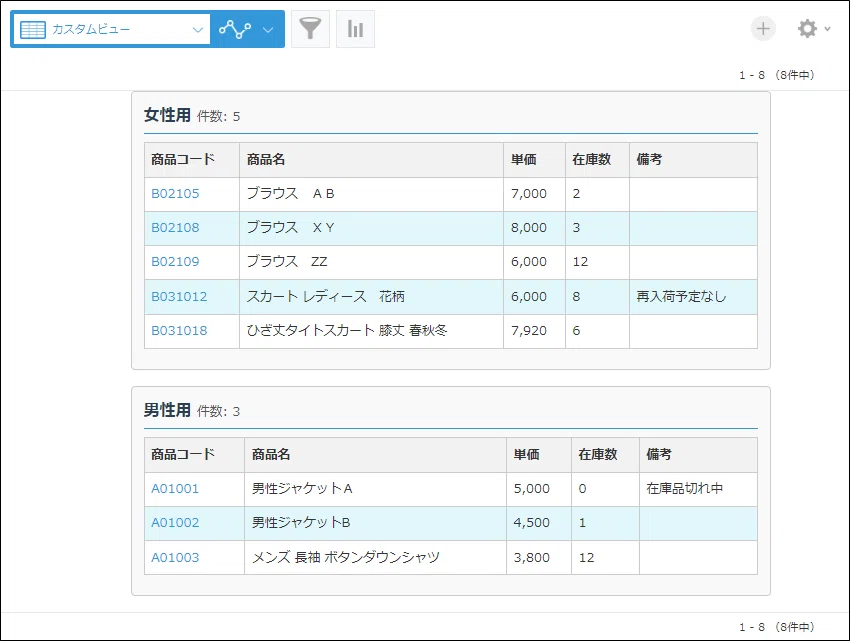Open record link A01002

click(175, 523)
